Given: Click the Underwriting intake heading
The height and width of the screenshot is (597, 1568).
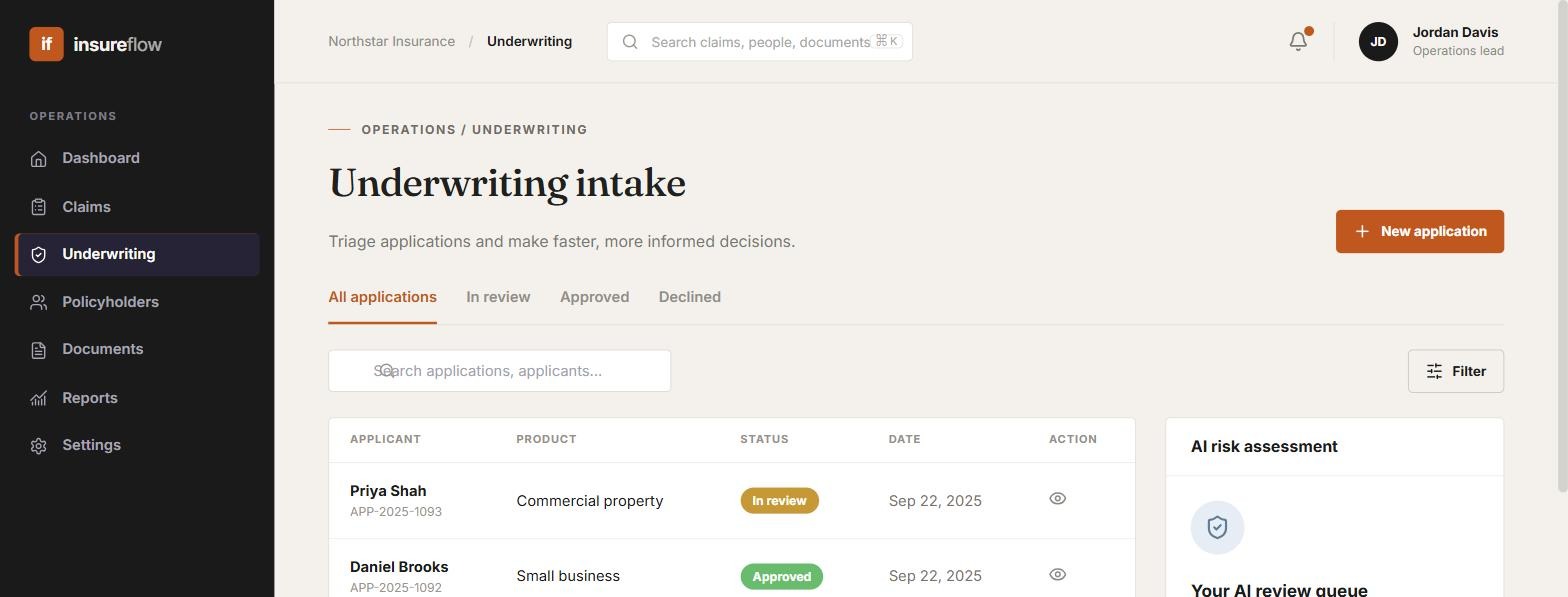Looking at the screenshot, I should 507,184.
